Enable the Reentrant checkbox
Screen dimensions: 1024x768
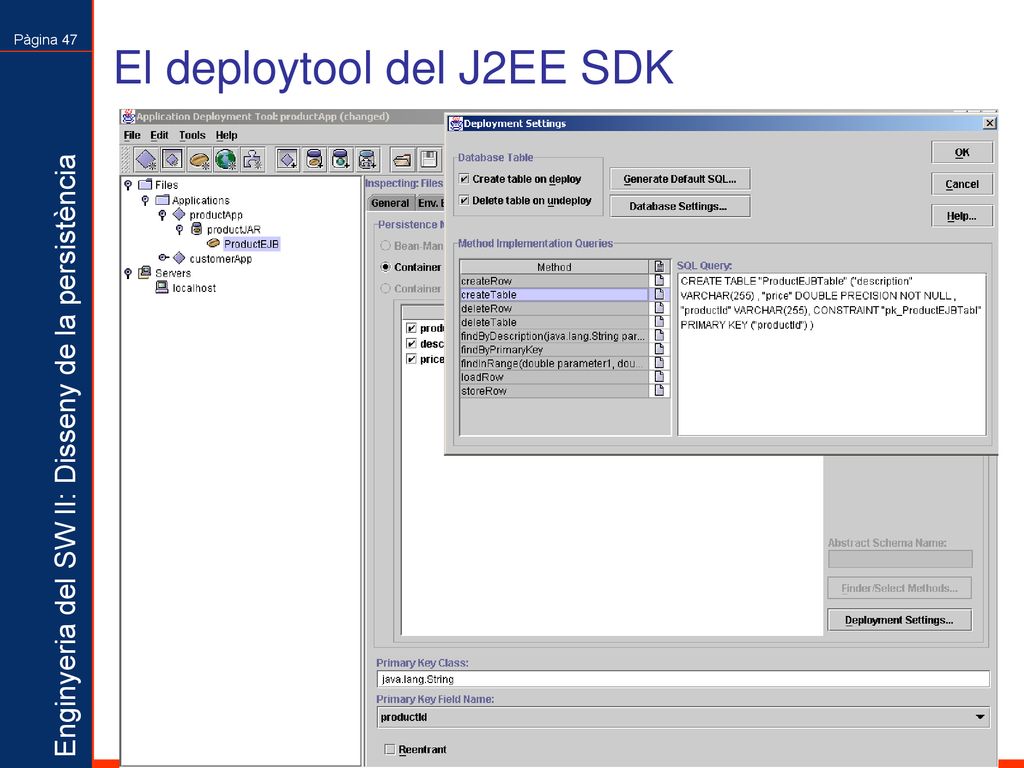click(x=390, y=749)
